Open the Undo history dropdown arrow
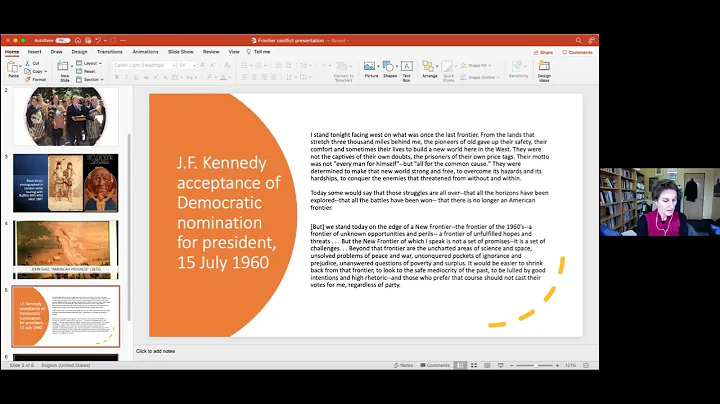720x404 pixels. (x=105, y=40)
